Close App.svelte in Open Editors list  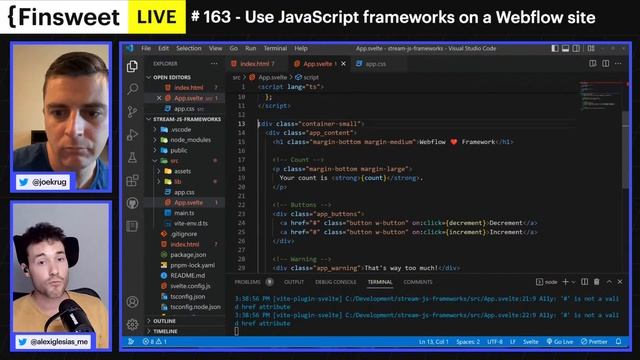click(159, 98)
